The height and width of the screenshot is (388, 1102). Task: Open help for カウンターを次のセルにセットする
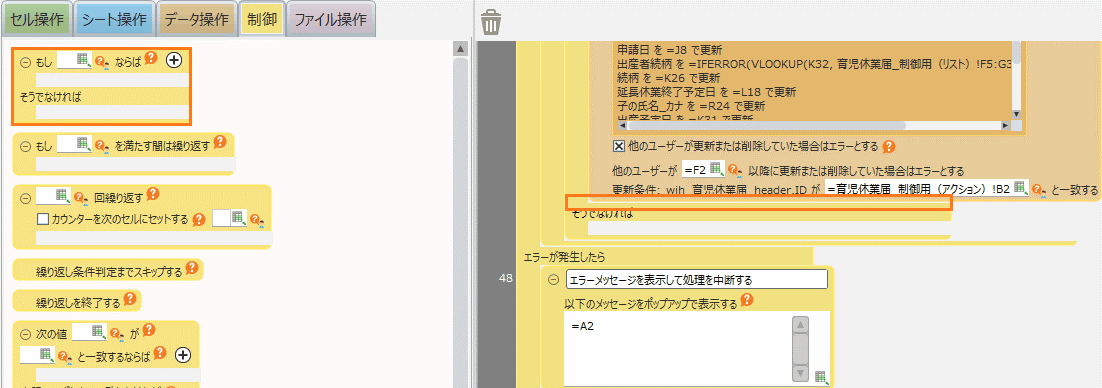pos(199,219)
